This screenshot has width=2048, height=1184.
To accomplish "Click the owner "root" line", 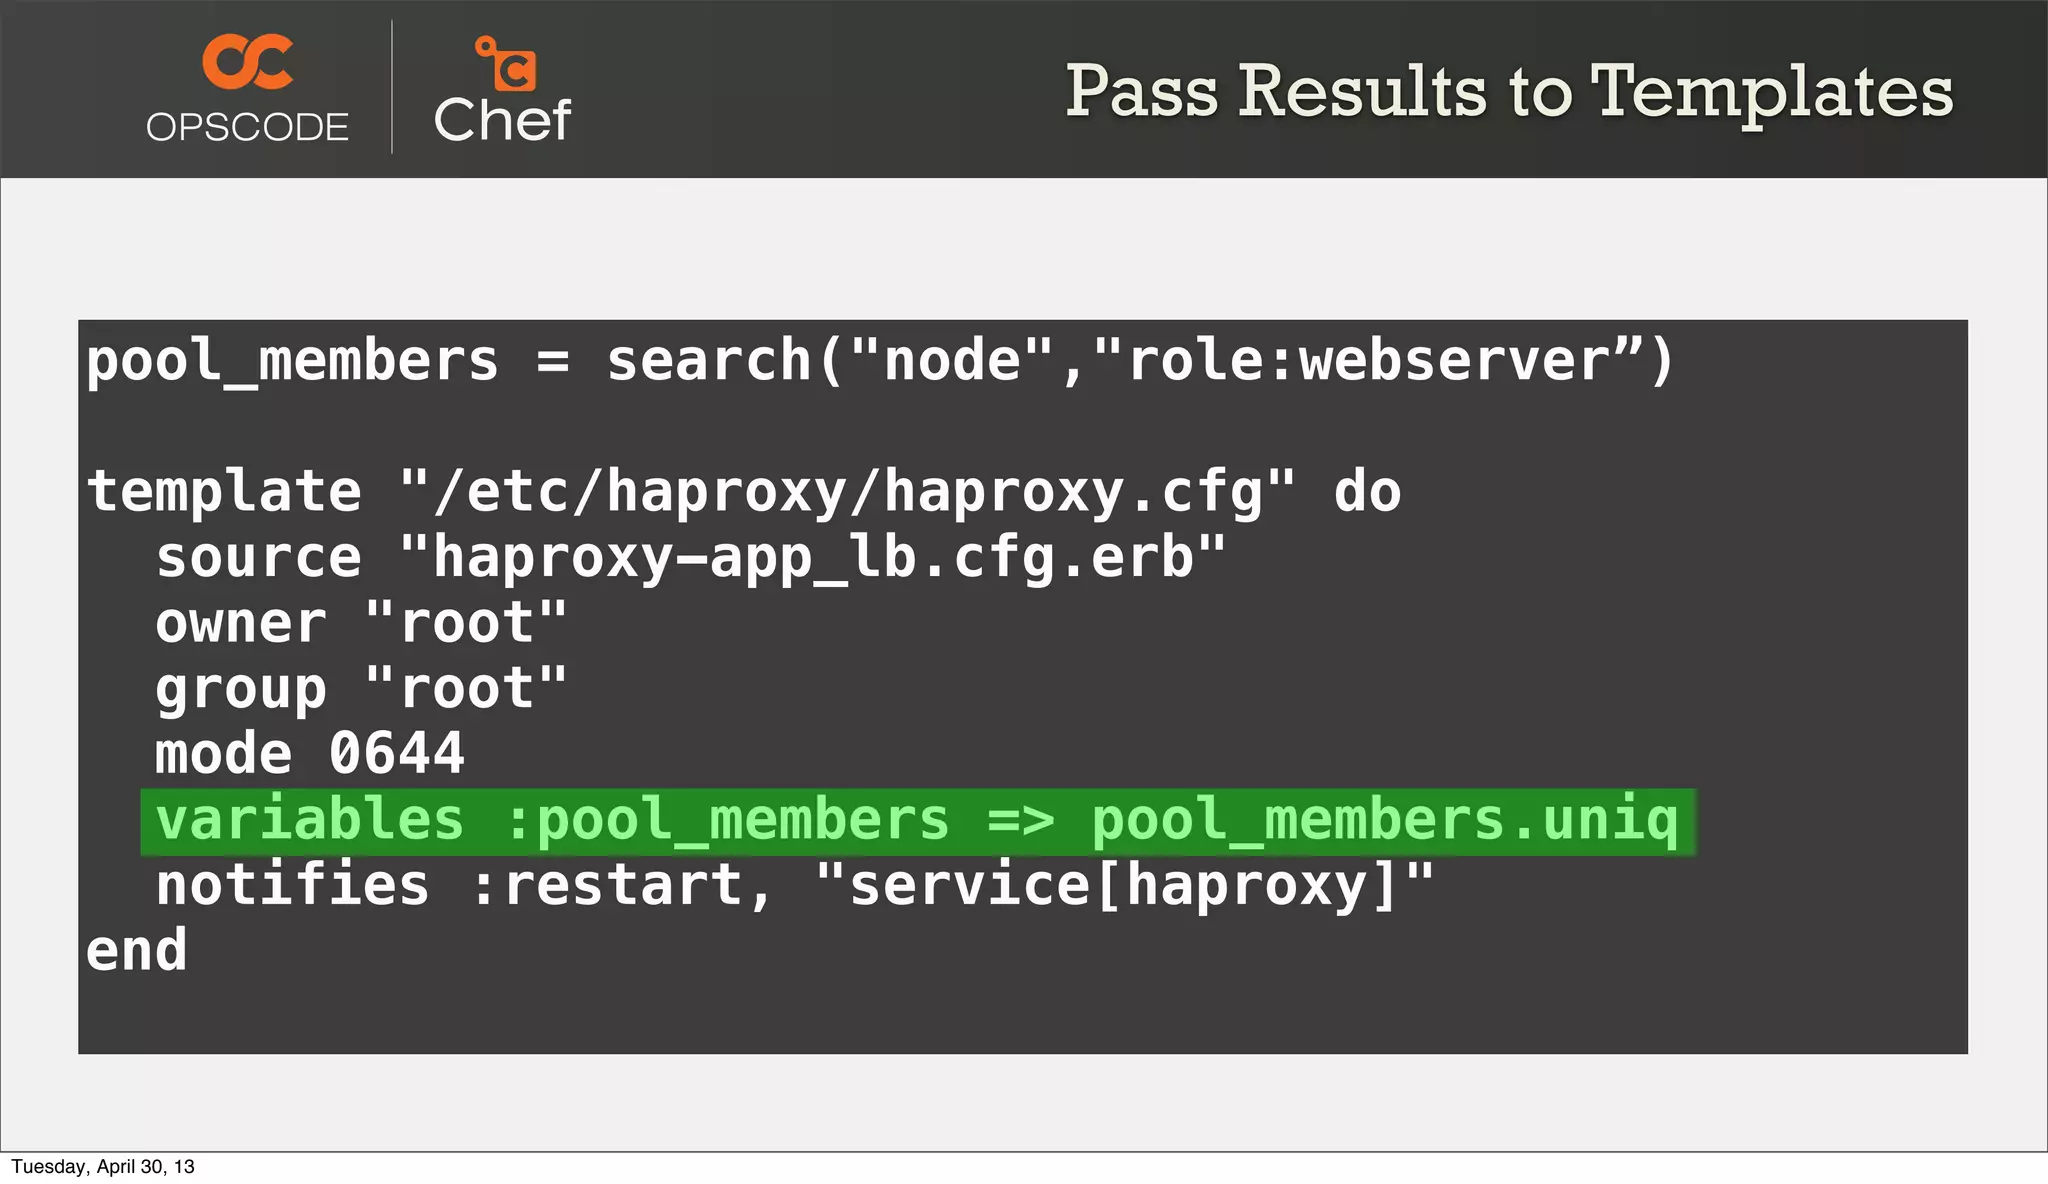I will [361, 622].
